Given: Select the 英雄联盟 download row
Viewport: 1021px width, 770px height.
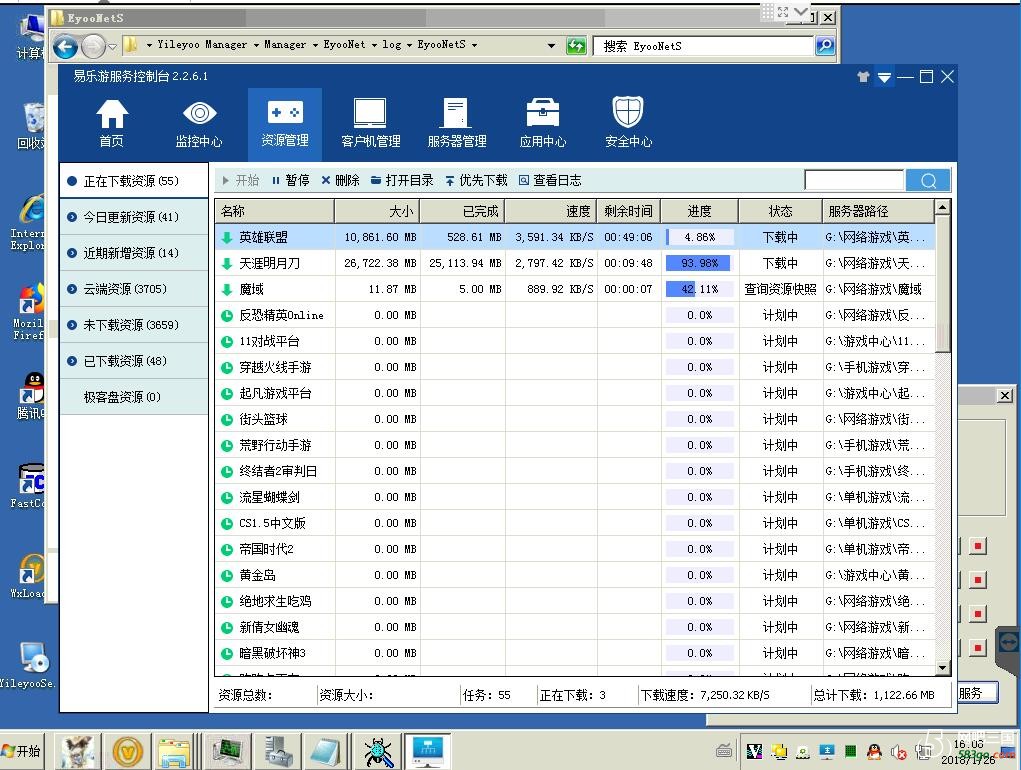Looking at the screenshot, I should (574, 237).
